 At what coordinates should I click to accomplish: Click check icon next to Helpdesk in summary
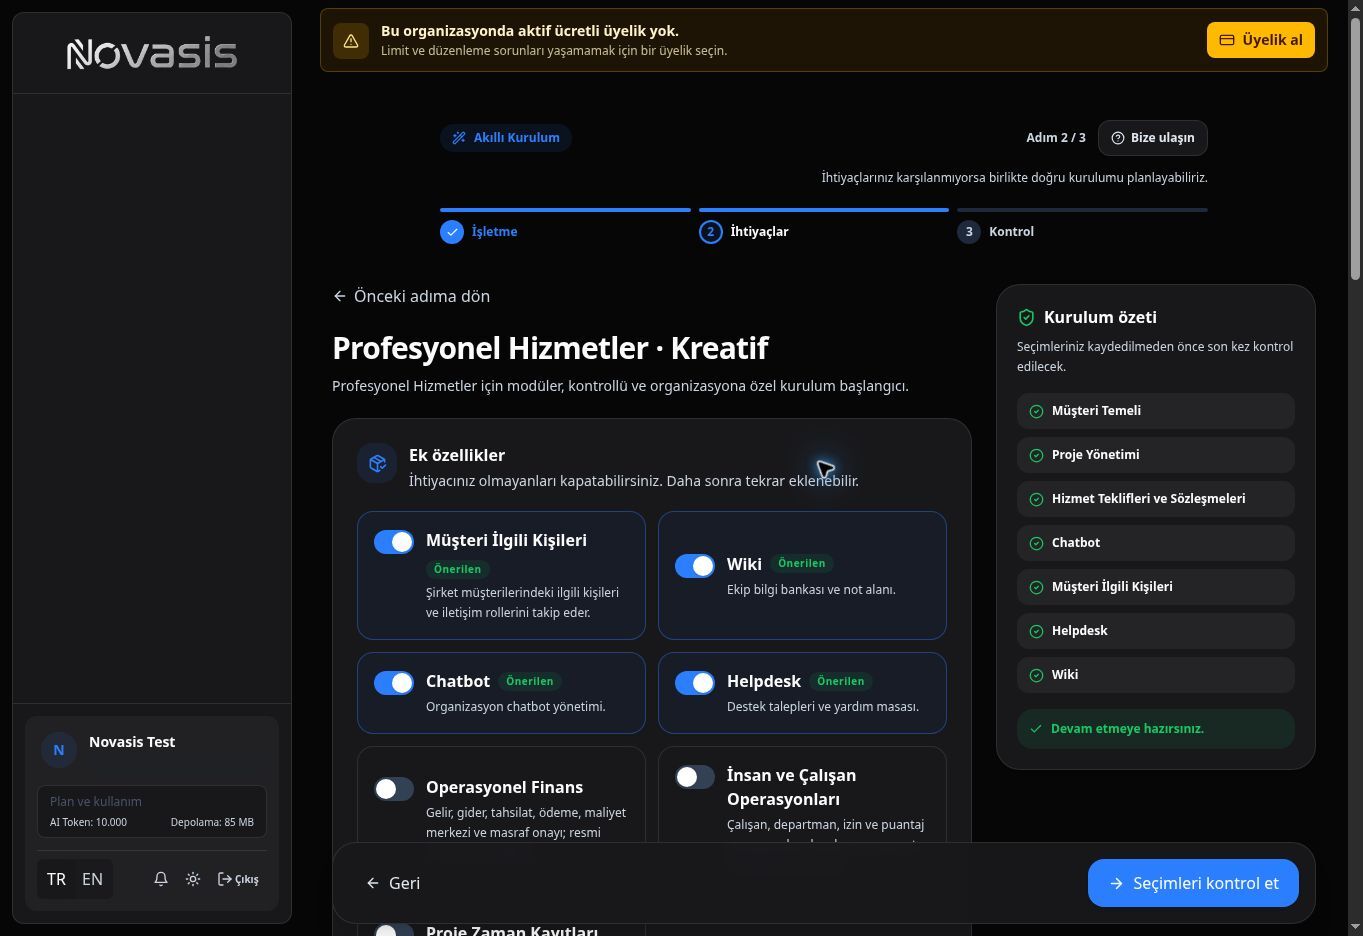pos(1036,631)
